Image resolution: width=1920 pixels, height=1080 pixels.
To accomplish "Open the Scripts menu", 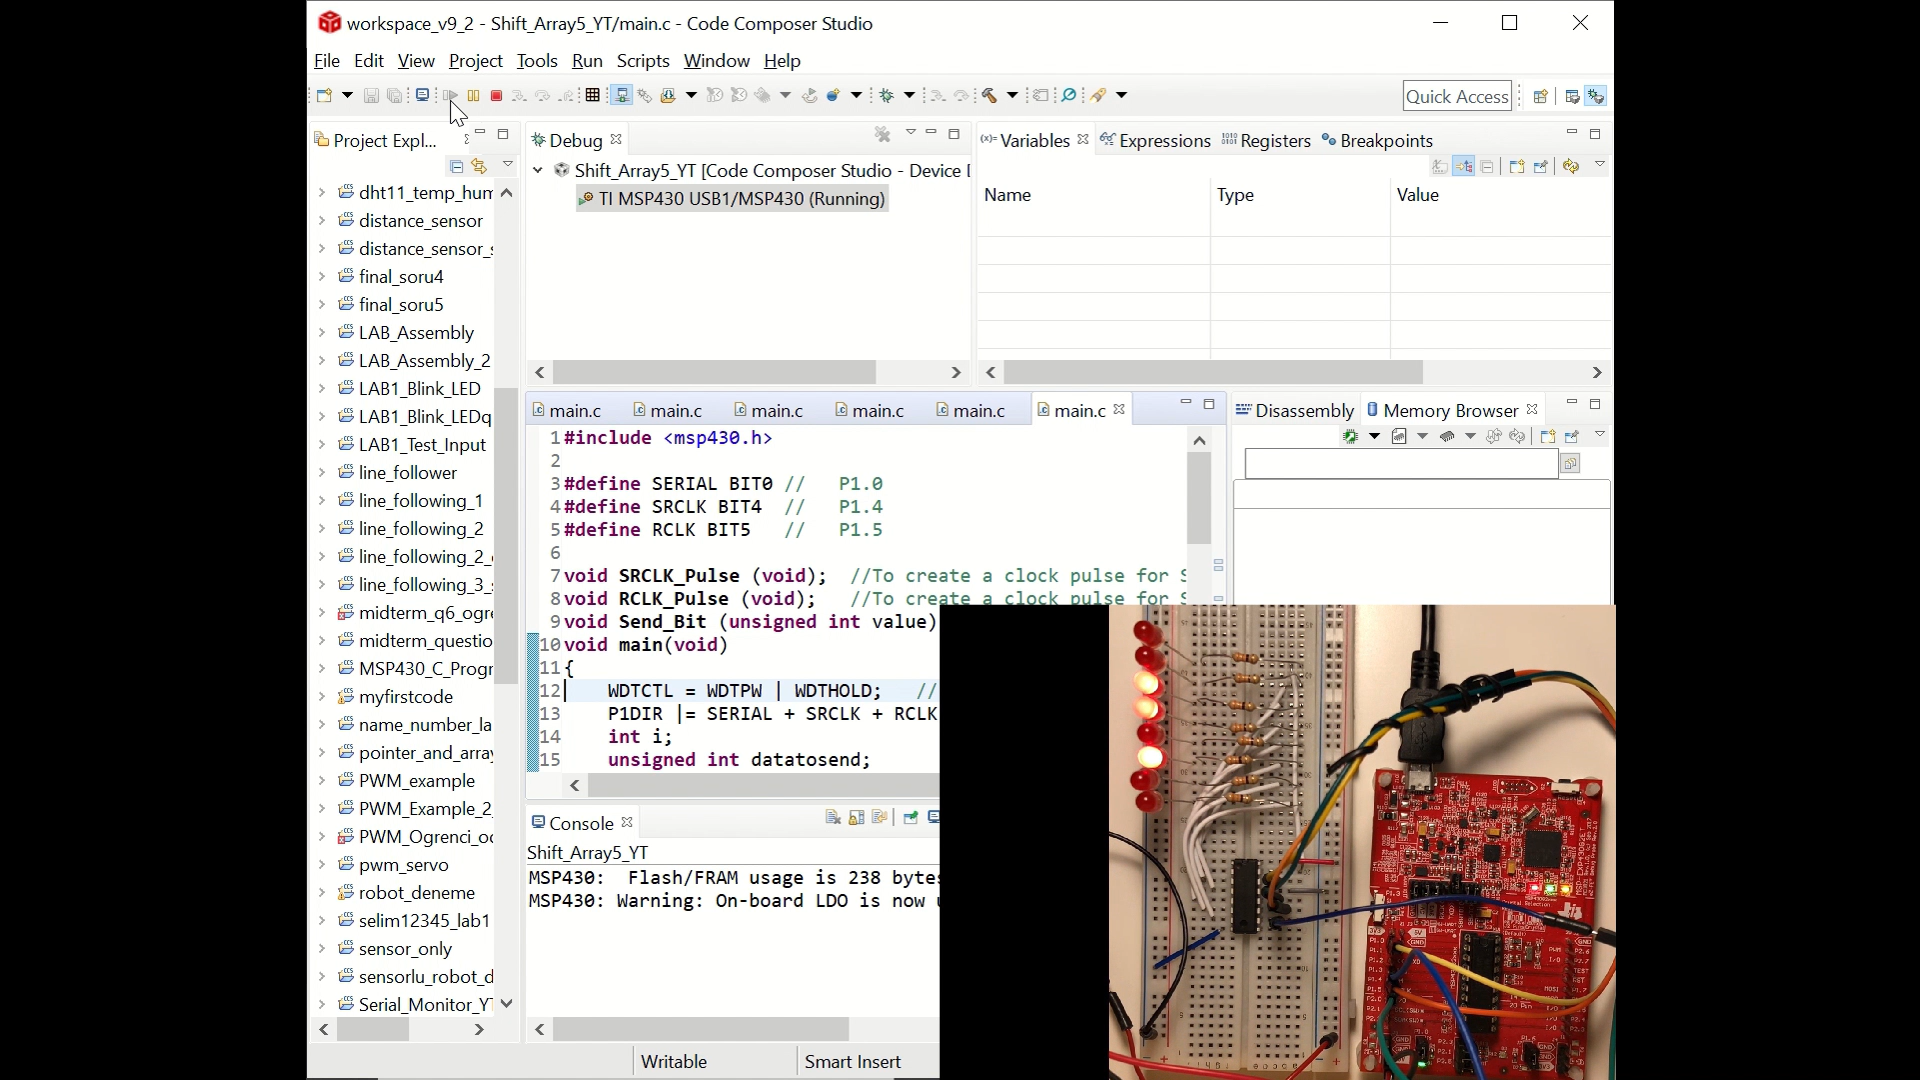I will (x=643, y=61).
